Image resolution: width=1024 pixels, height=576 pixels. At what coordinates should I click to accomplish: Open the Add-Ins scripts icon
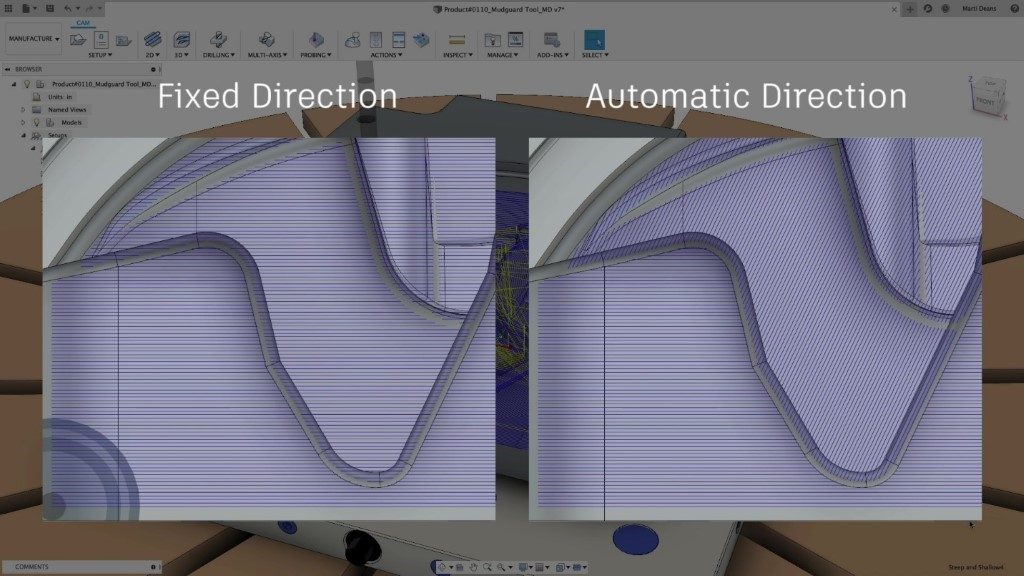551,40
